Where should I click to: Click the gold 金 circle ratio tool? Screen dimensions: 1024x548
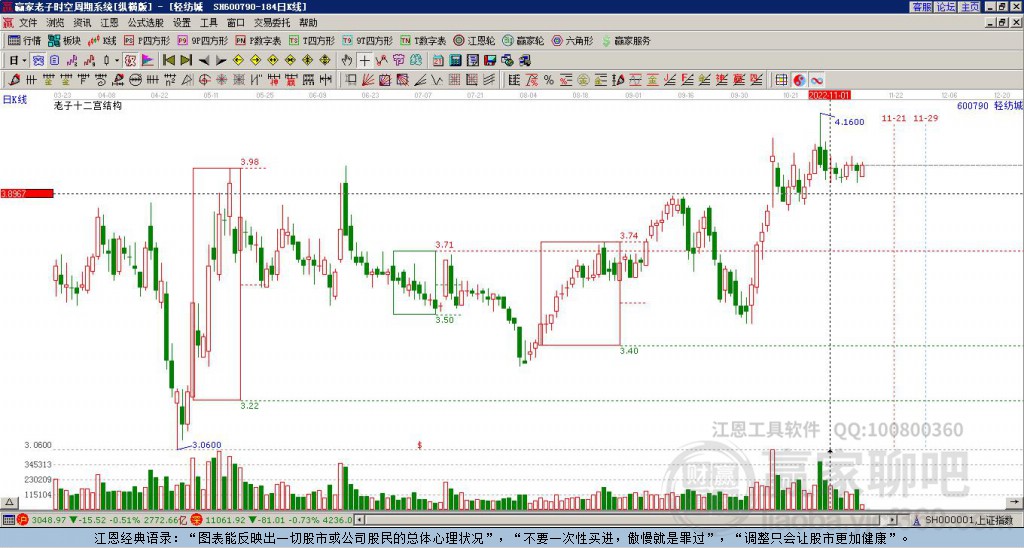(583, 80)
